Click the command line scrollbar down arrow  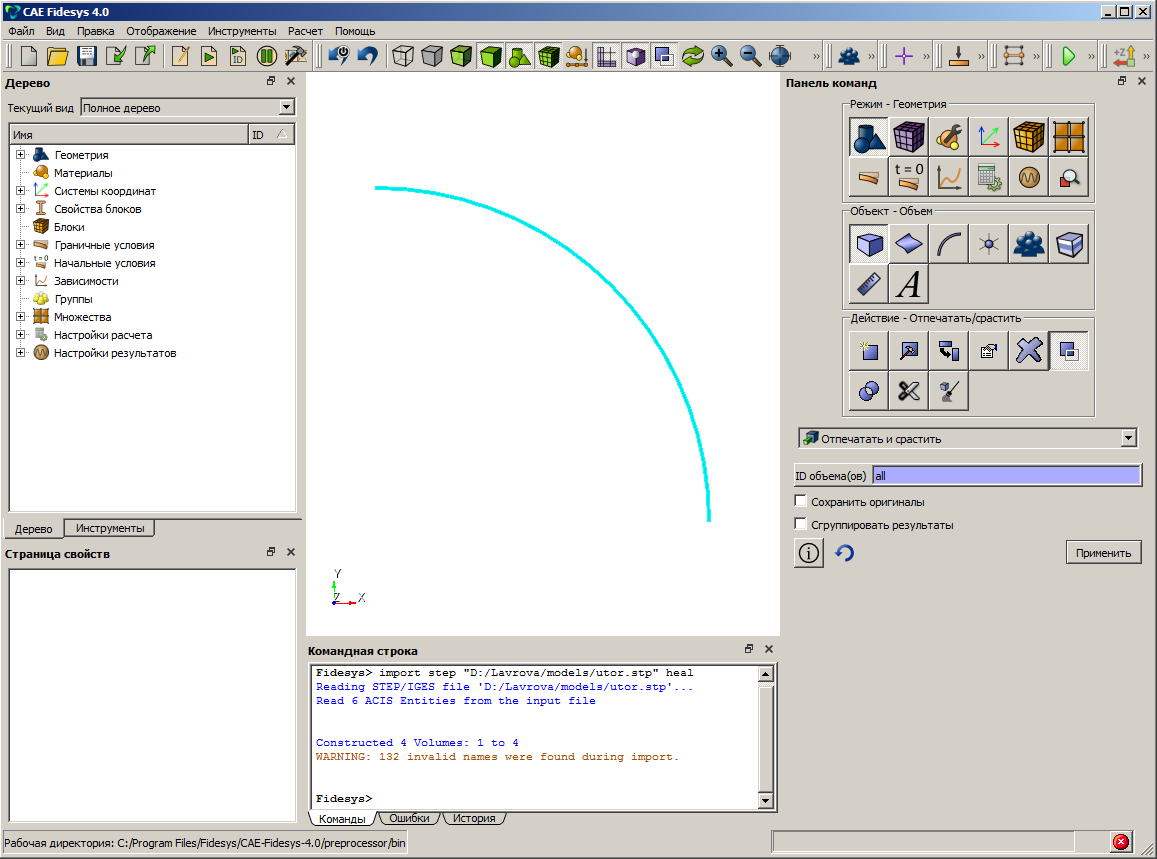(765, 800)
